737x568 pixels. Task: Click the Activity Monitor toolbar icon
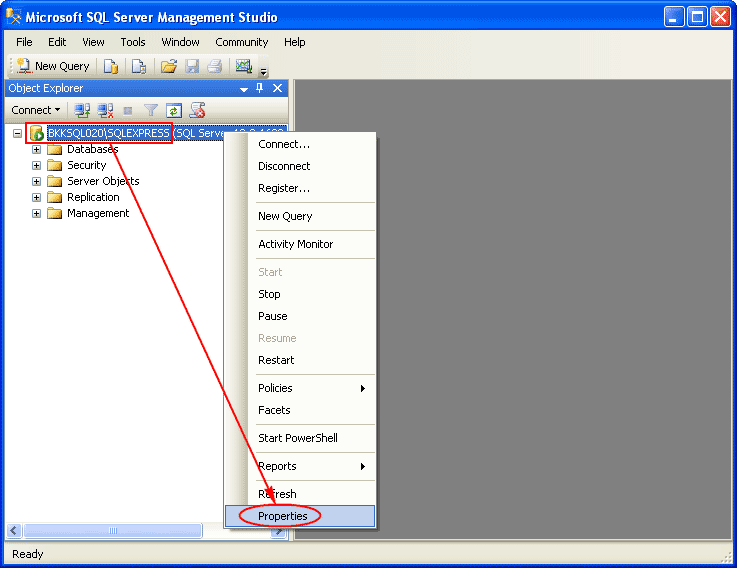tap(244, 66)
